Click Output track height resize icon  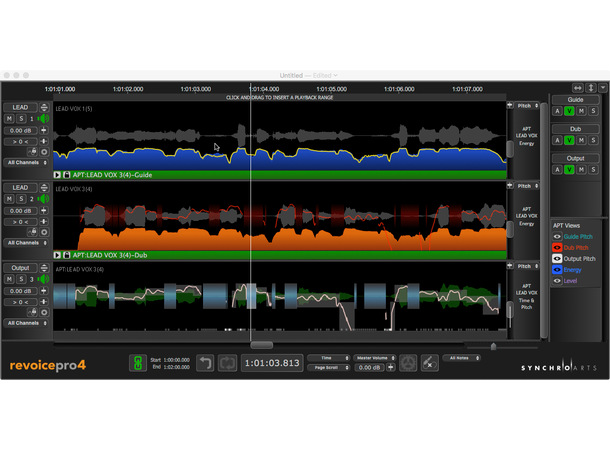click(44, 268)
